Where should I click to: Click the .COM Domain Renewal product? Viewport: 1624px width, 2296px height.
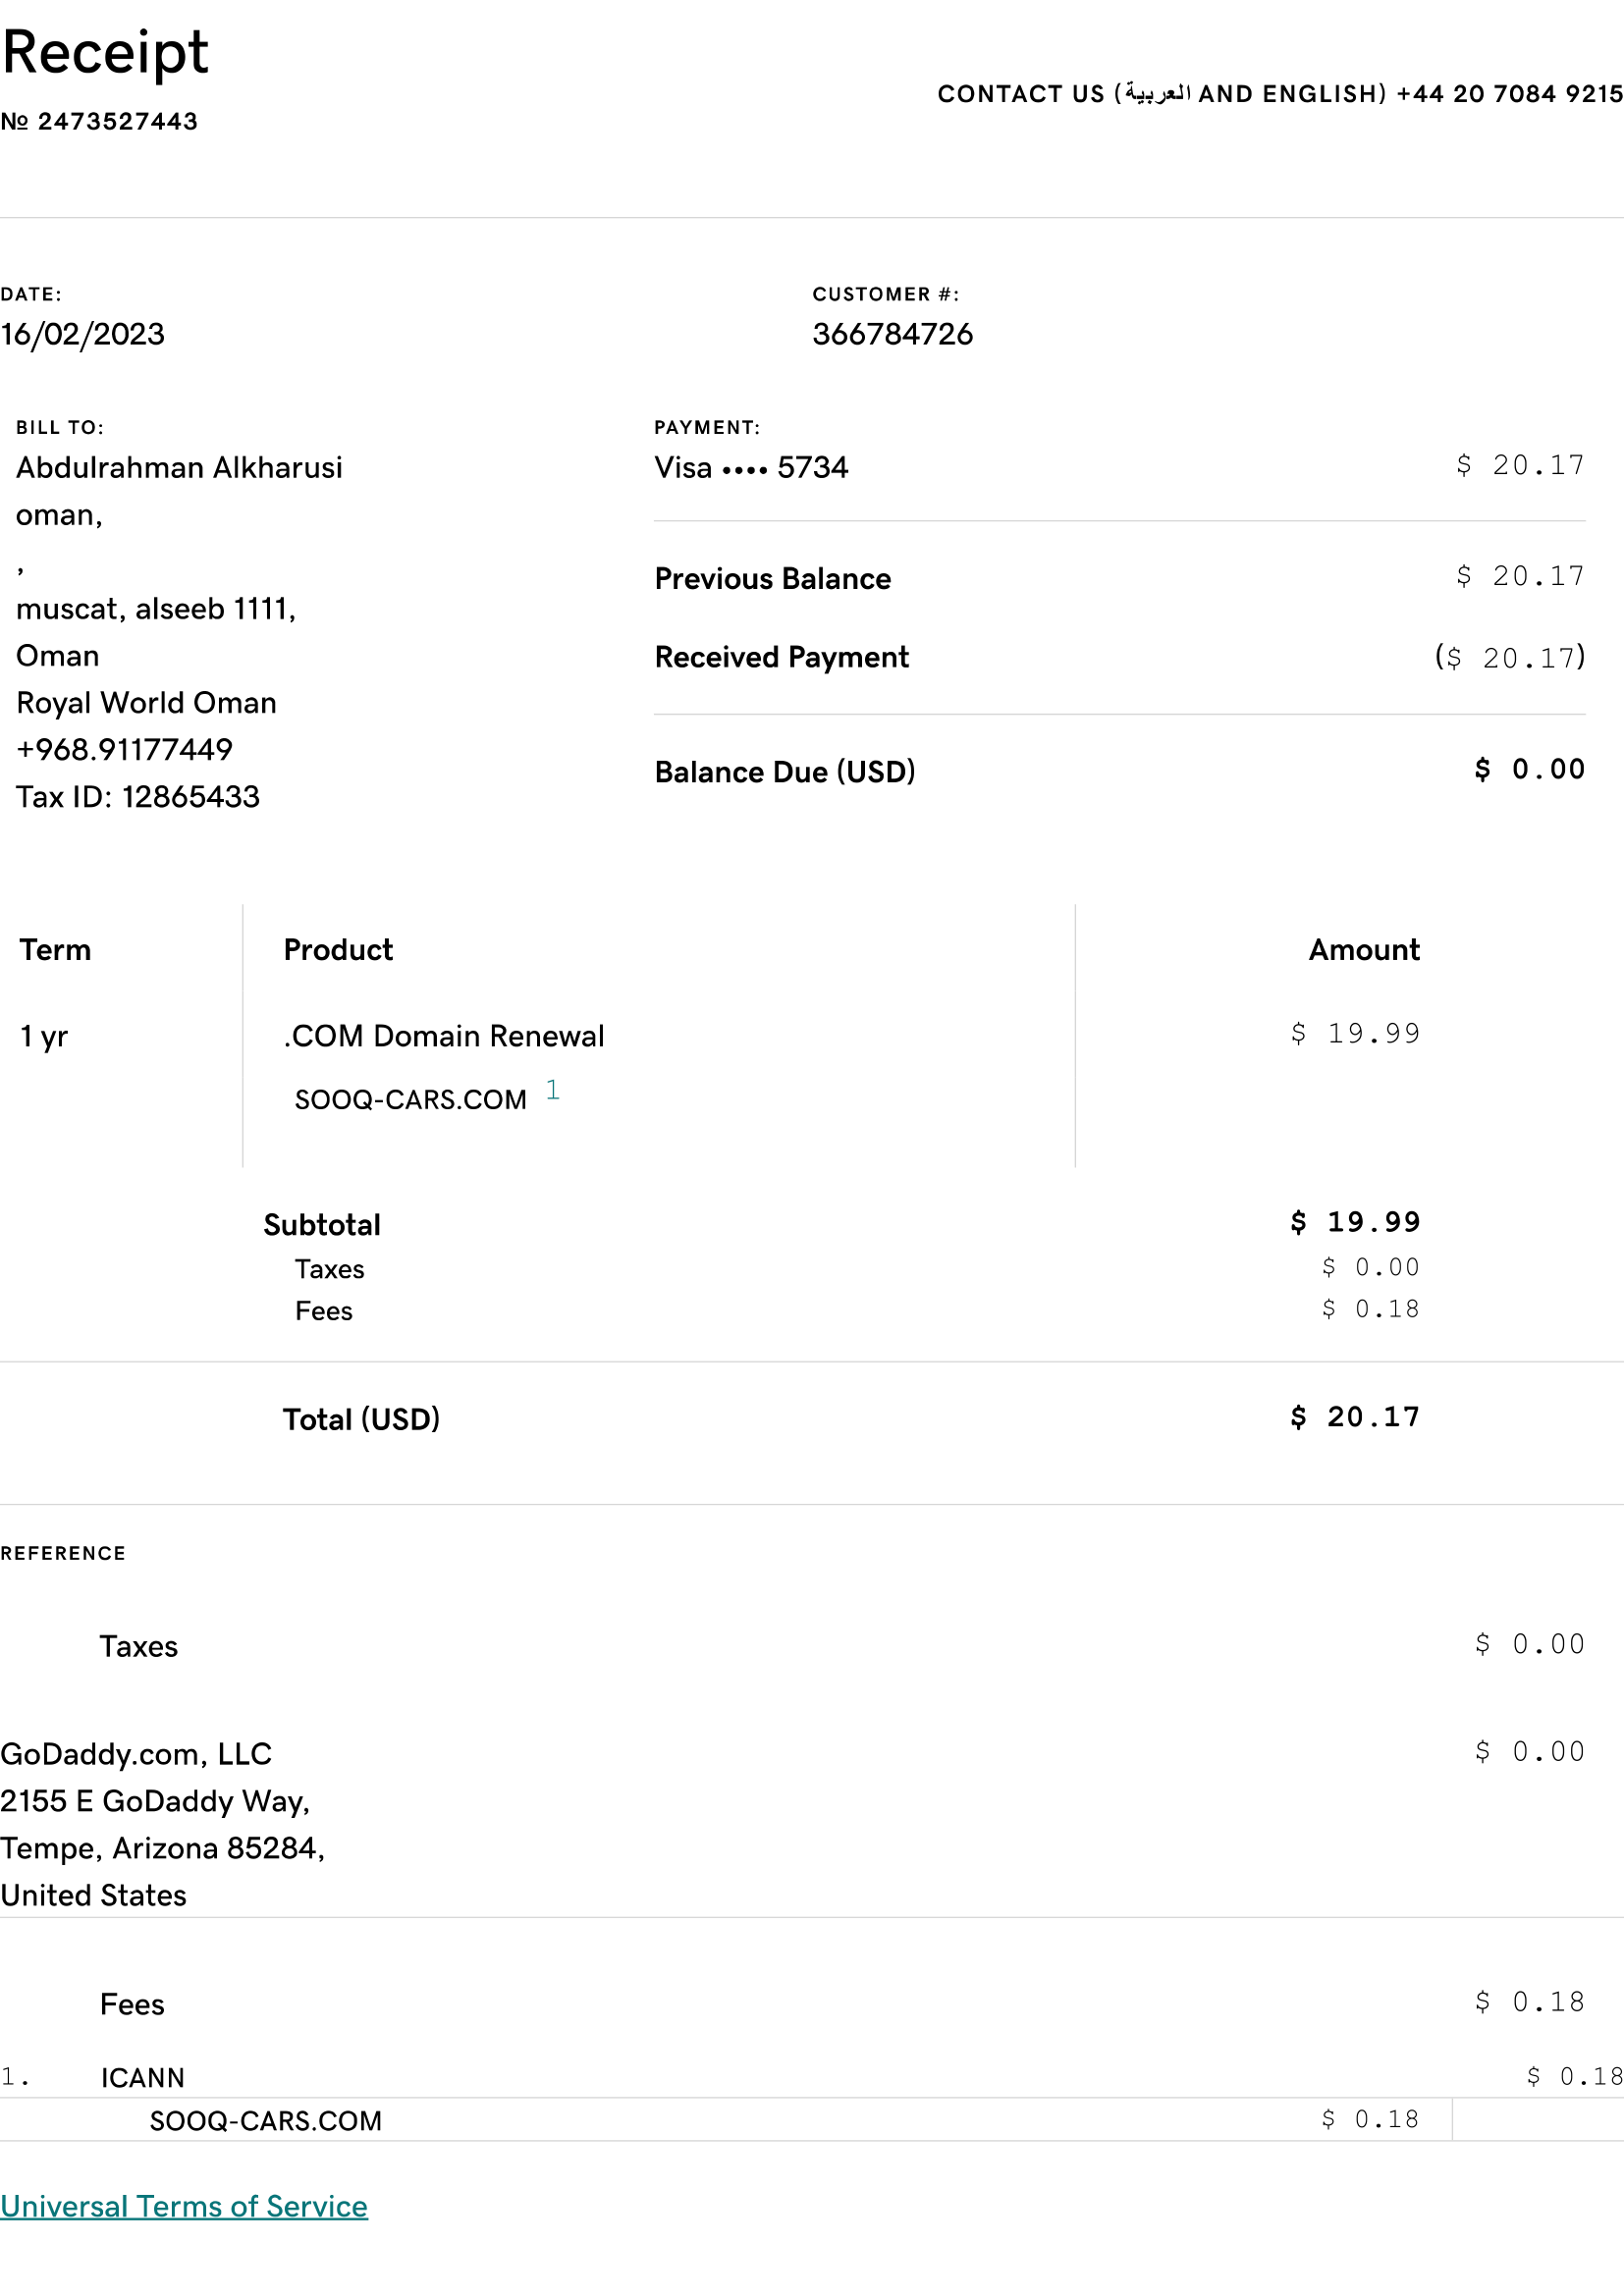[444, 1035]
